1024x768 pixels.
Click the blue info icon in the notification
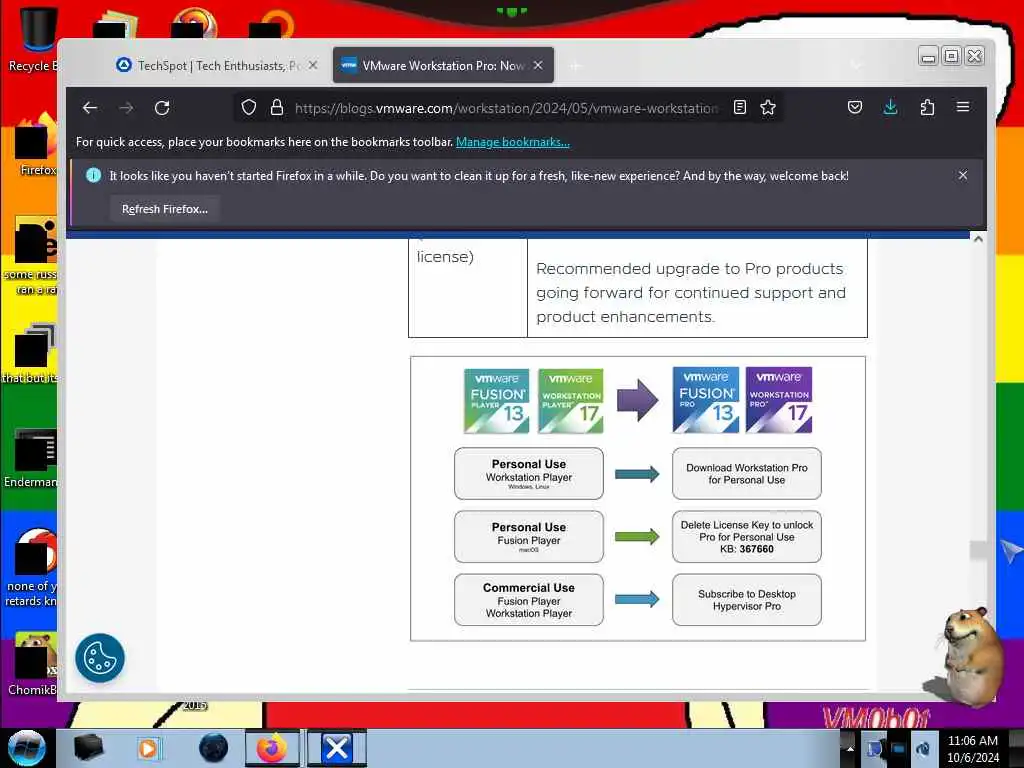coord(93,175)
